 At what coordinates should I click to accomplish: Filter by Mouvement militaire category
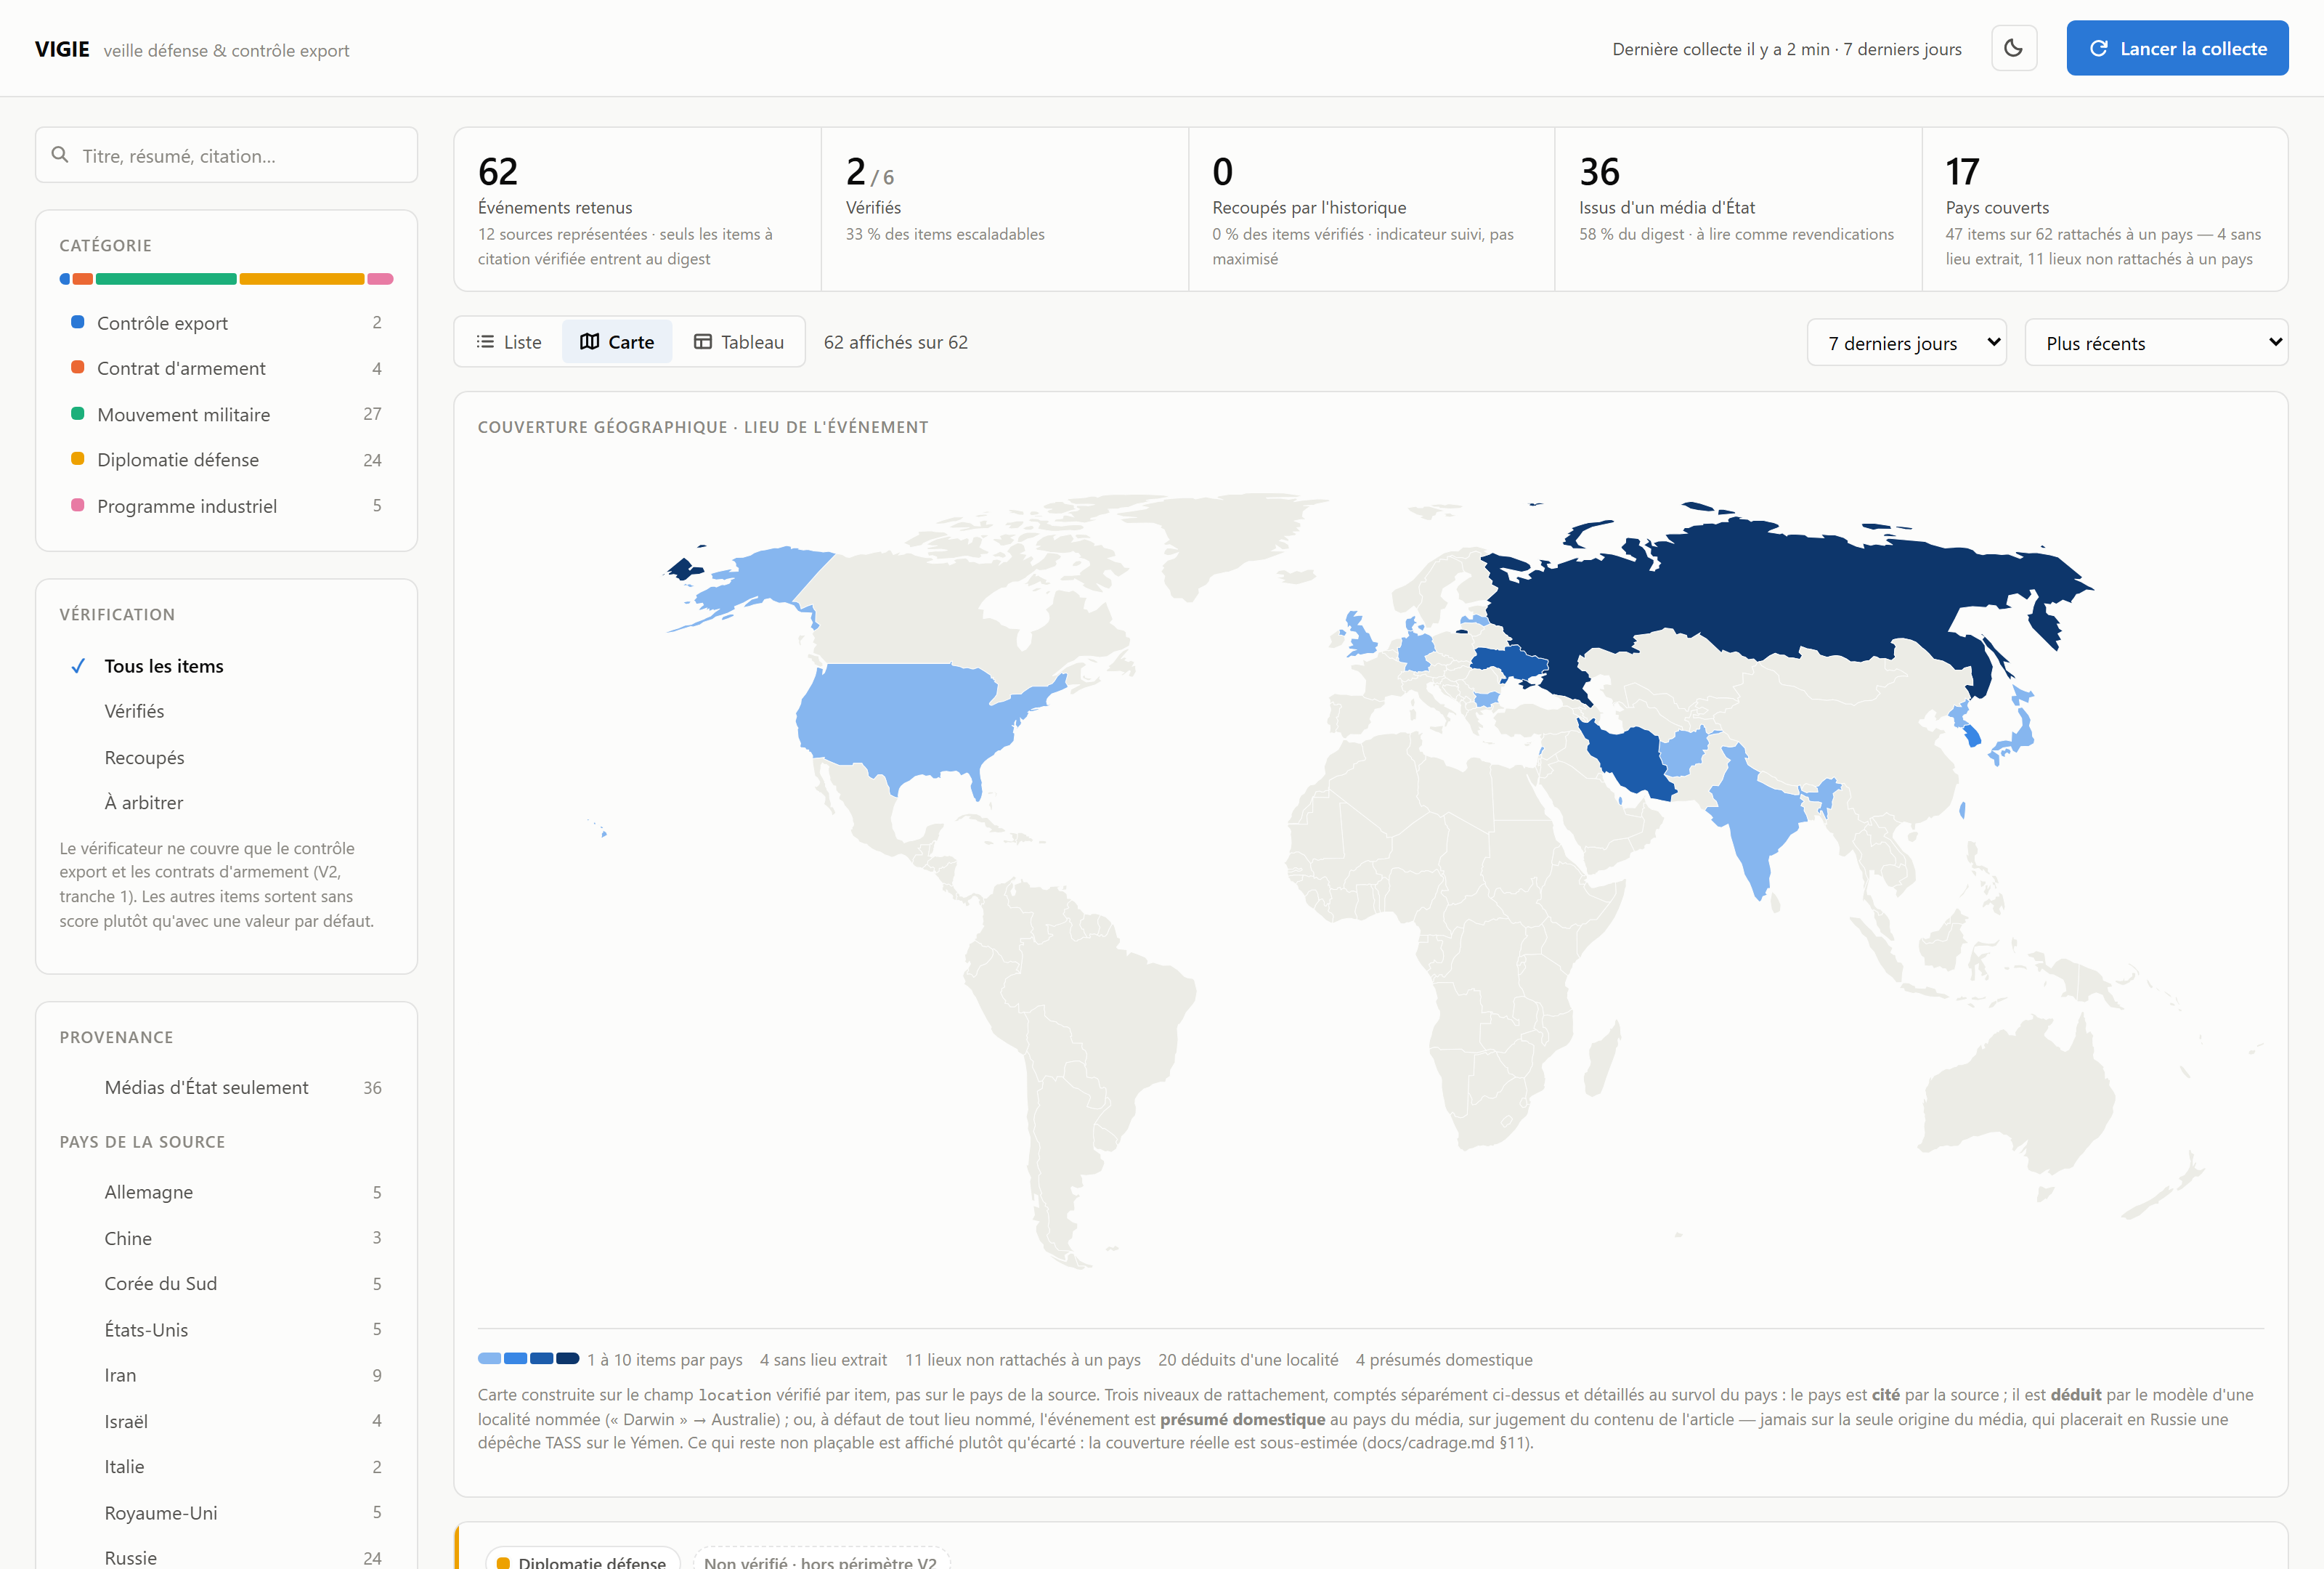click(x=226, y=414)
